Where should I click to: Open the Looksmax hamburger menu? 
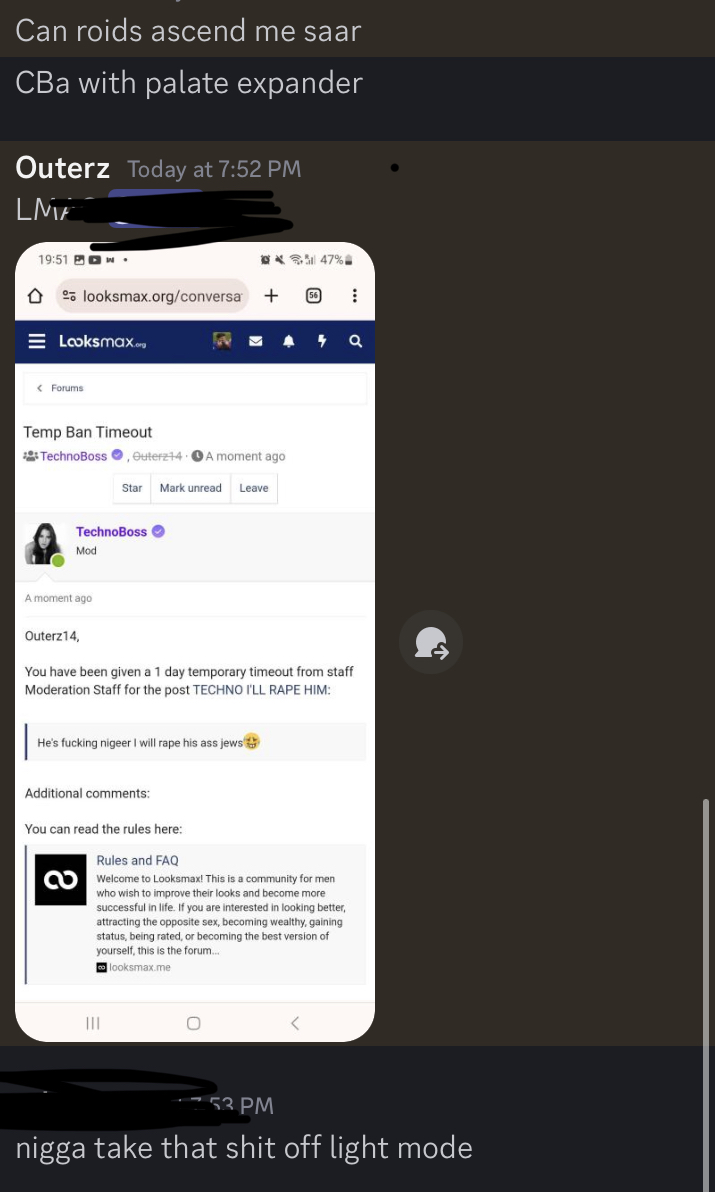coord(36,341)
